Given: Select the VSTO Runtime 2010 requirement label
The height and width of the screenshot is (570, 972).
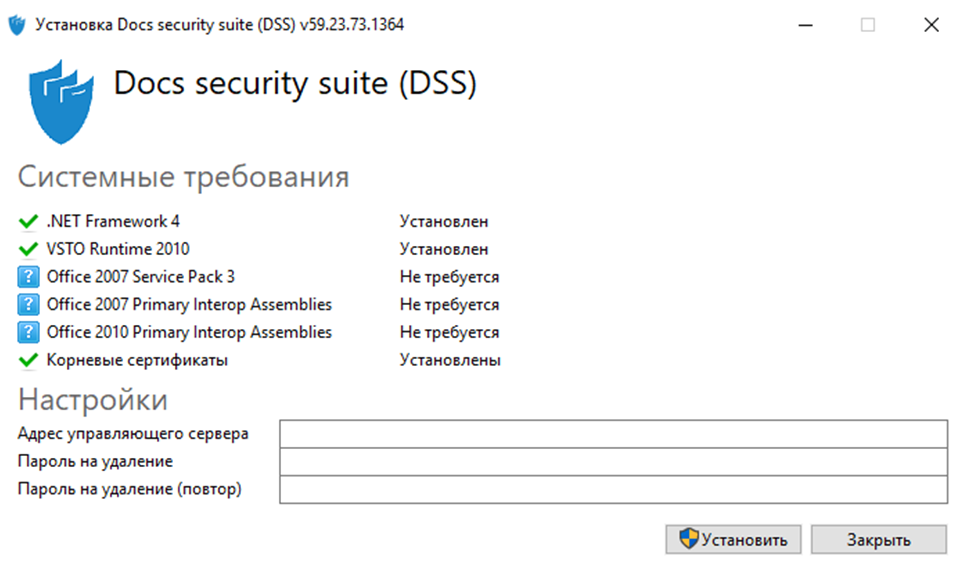Looking at the screenshot, I should pyautogui.click(x=118, y=249).
